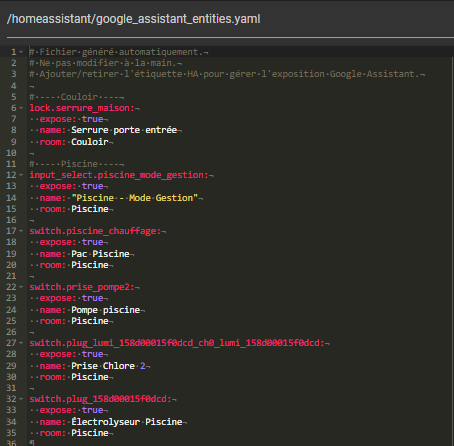
Task: Click the 'true' value on line 7
Action: point(92,119)
